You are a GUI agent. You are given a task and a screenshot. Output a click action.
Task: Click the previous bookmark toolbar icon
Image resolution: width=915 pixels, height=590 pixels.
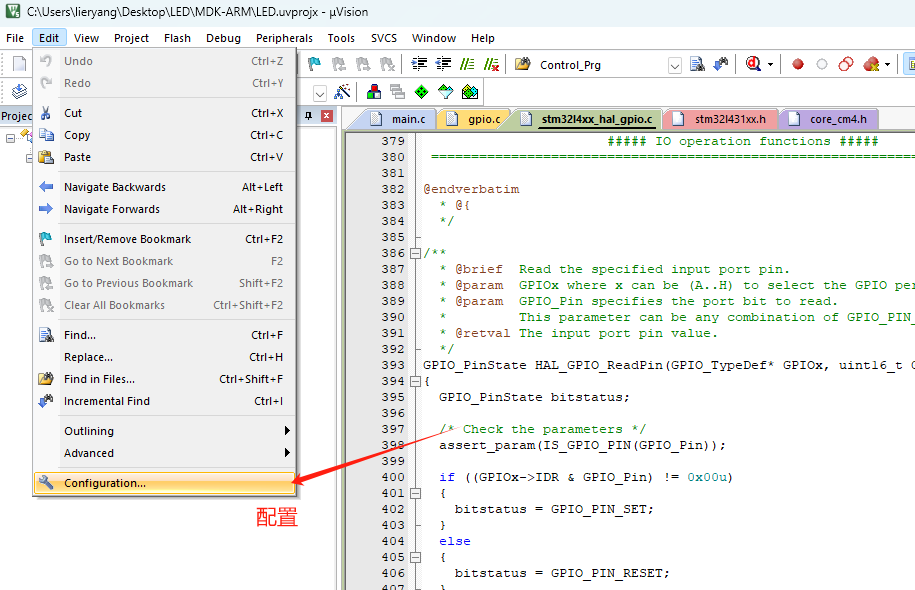point(338,64)
